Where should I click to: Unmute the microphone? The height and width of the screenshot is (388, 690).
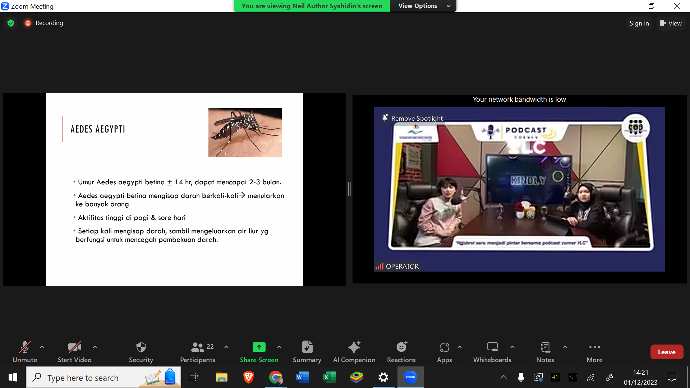(x=25, y=352)
